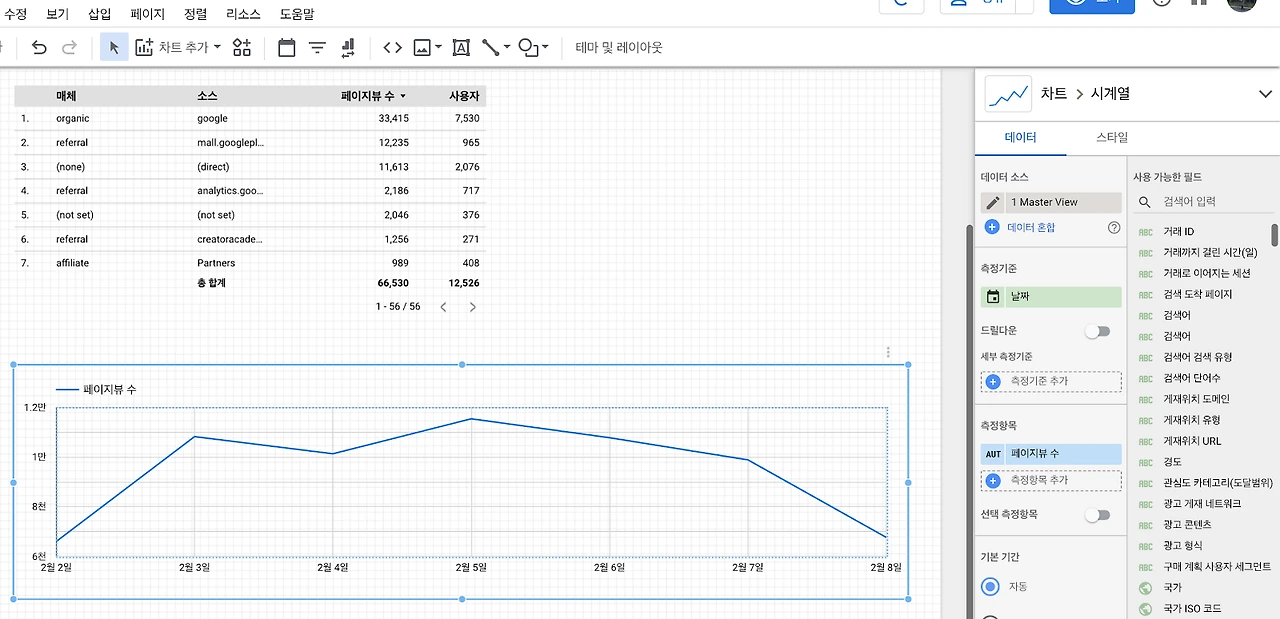This screenshot has height=619, width=1280.
Task: Click 차트 in the panel breadcrumb
Action: 1054,94
